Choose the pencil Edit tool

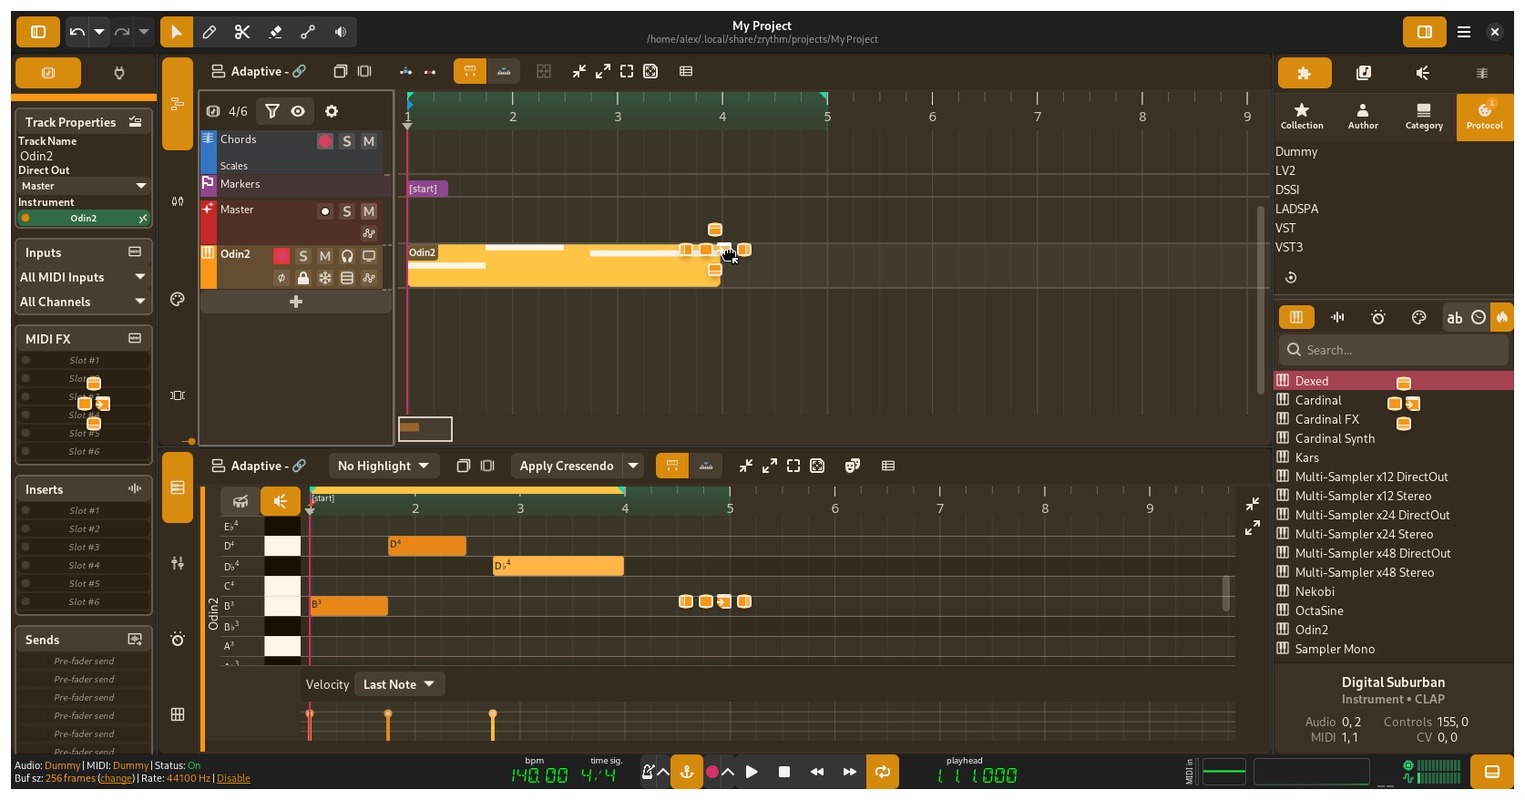click(209, 32)
